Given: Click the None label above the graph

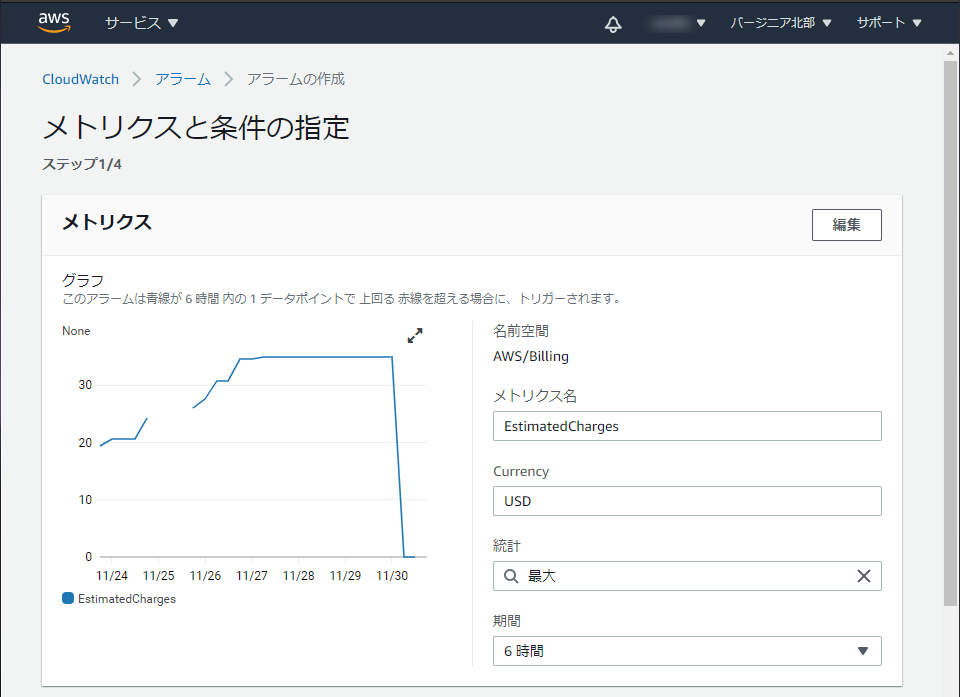Looking at the screenshot, I should tap(76, 331).
